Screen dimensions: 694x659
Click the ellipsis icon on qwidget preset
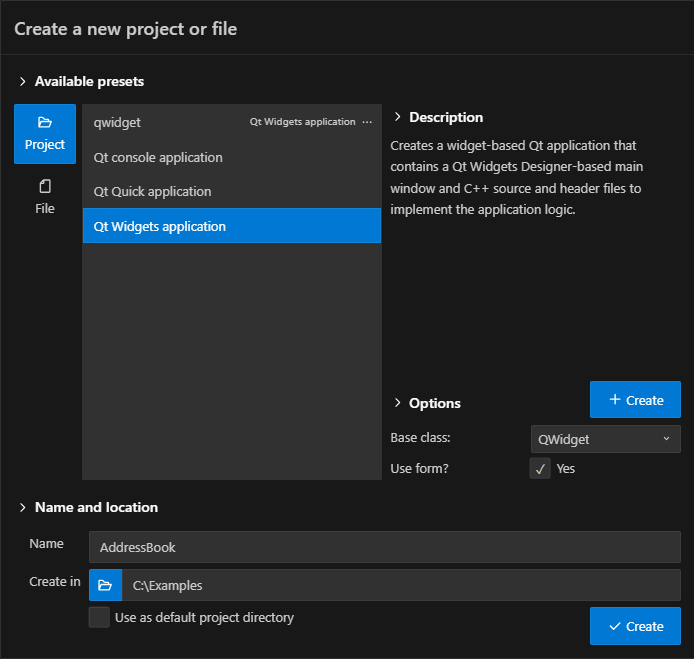[x=367, y=122]
